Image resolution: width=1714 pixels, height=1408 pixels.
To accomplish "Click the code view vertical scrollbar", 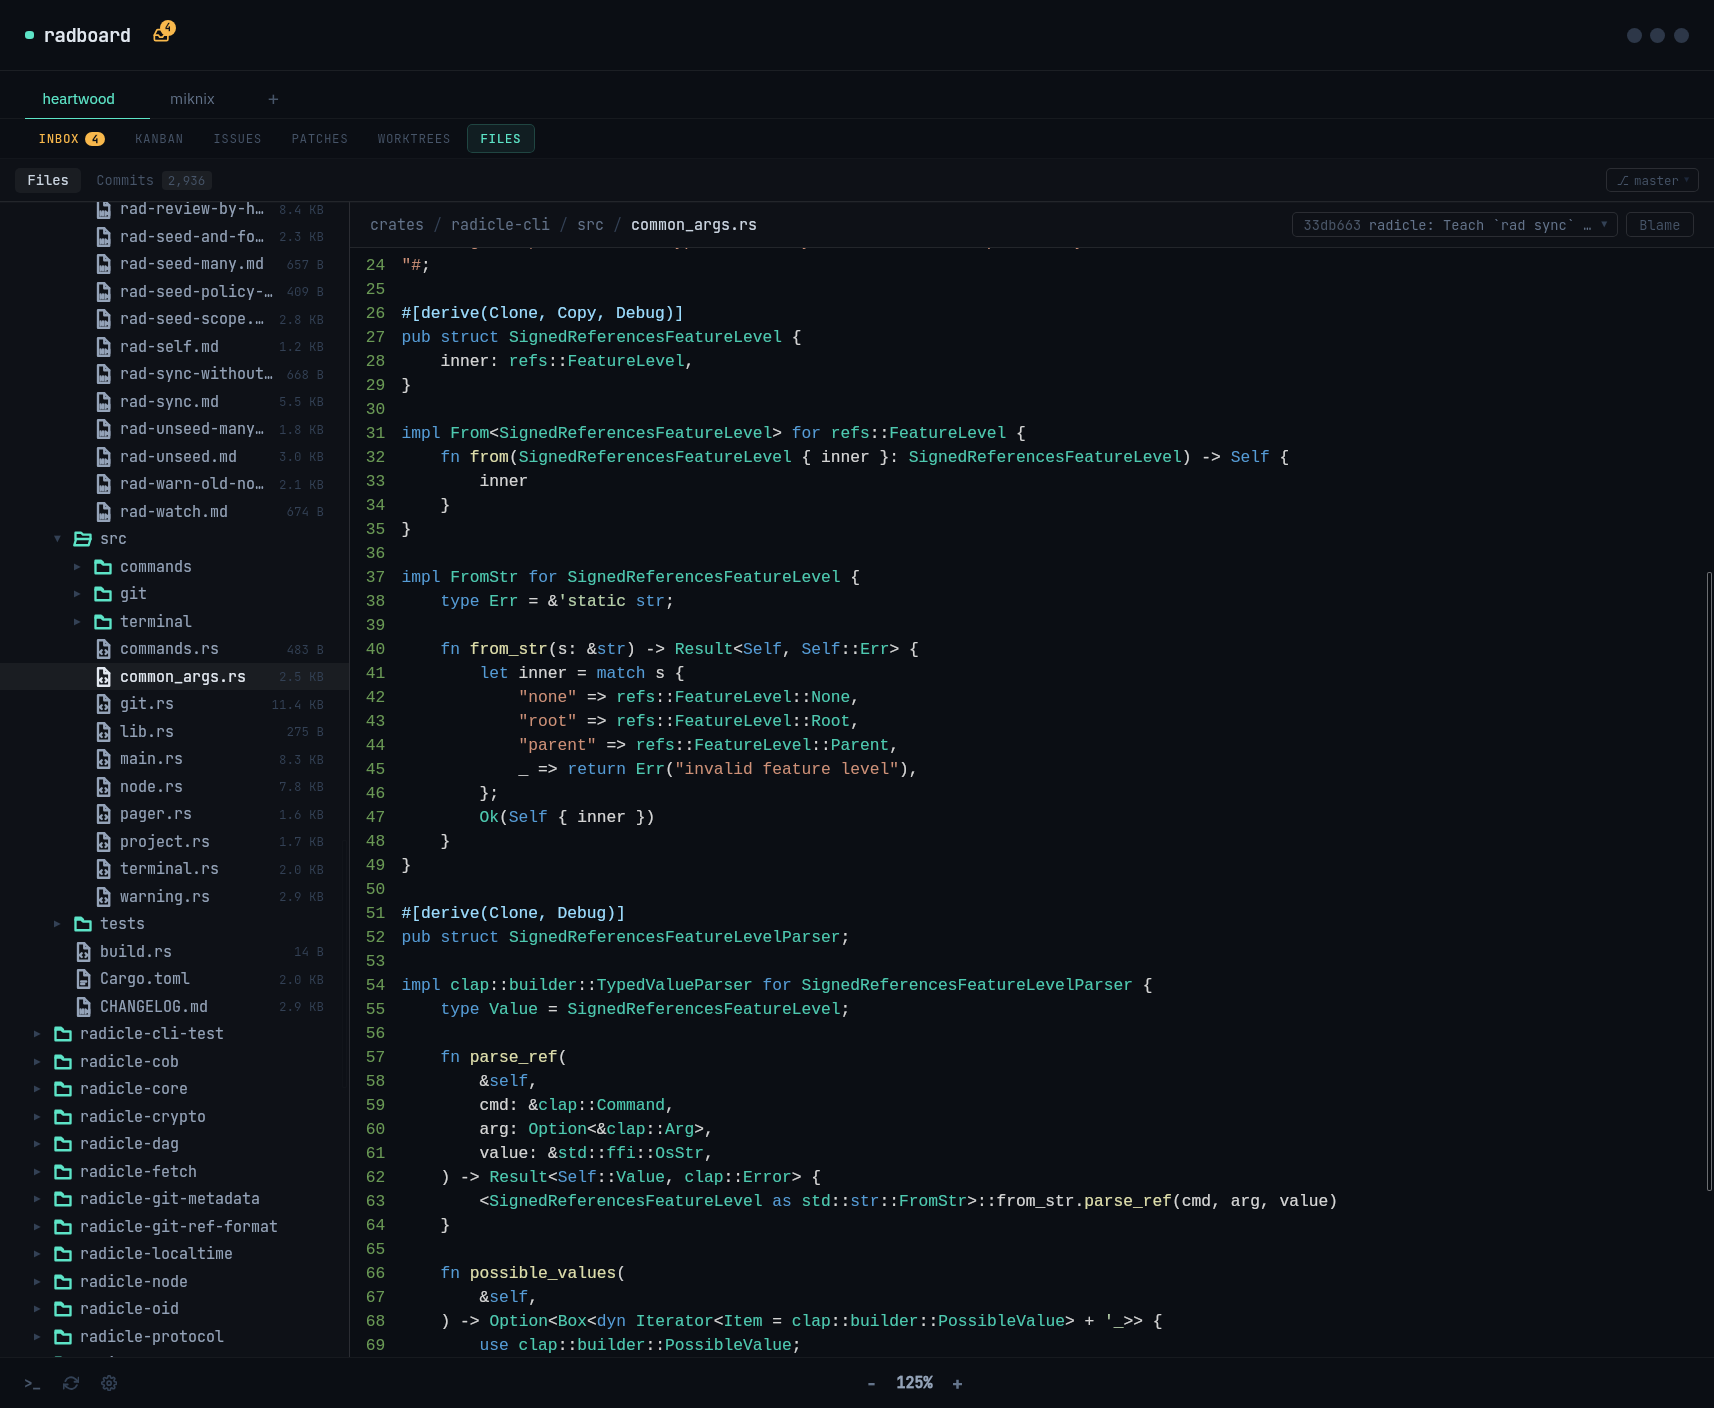I will point(1709,880).
